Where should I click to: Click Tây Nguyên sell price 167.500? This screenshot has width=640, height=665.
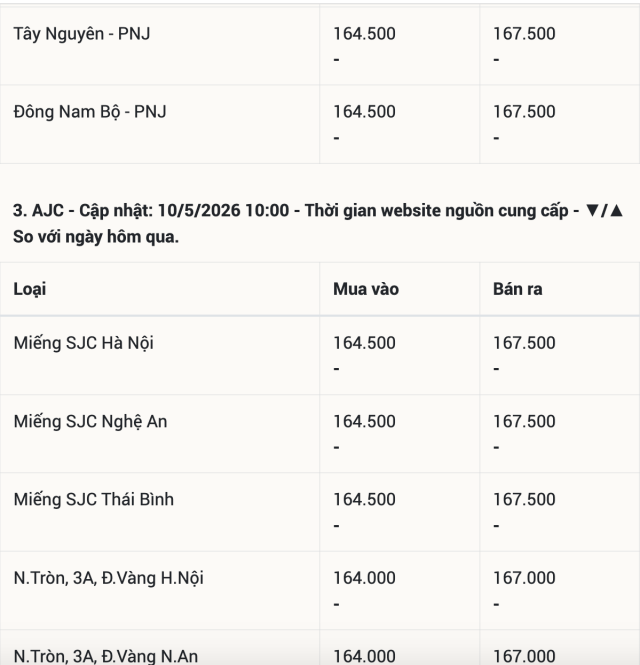pos(524,34)
